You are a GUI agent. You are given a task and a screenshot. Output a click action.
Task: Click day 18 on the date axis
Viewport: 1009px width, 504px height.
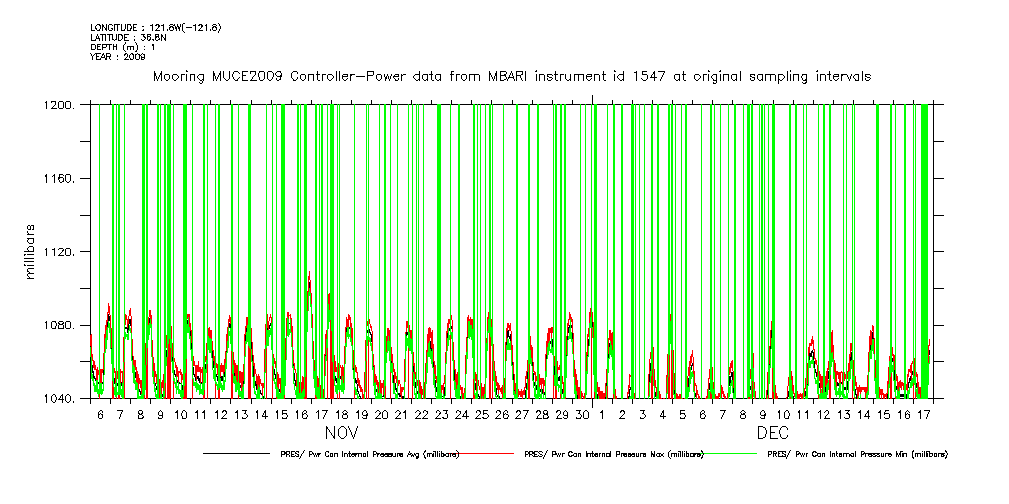point(341,414)
